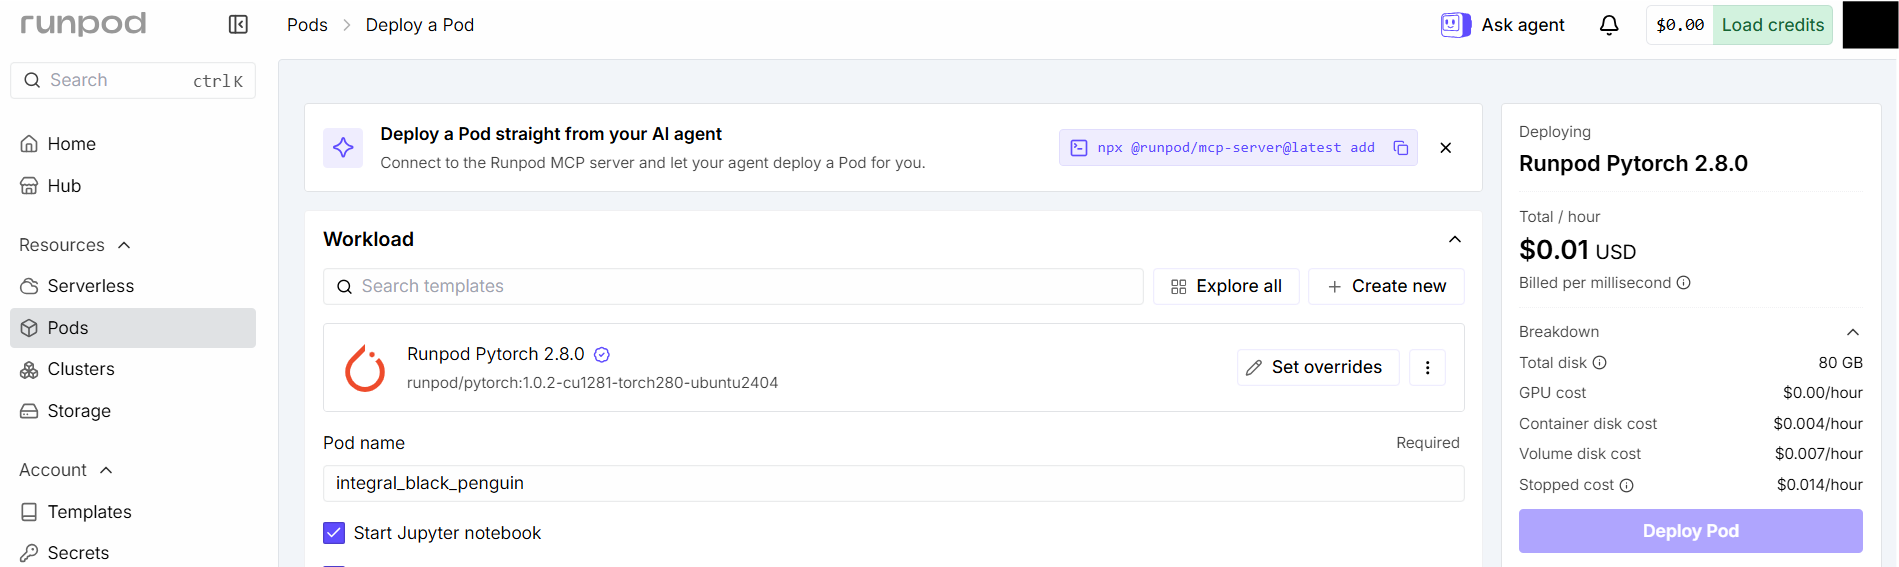This screenshot has height=567, width=1899.
Task: Collapse the Resources sidebar group
Action: pyautogui.click(x=124, y=246)
